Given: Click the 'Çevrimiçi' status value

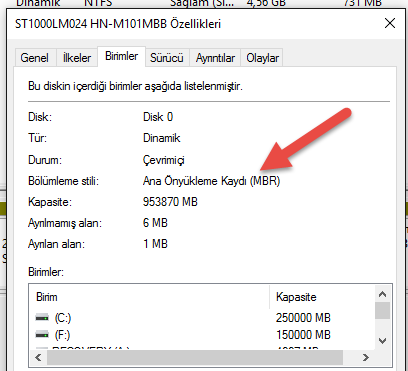Looking at the screenshot, I should [163, 160].
